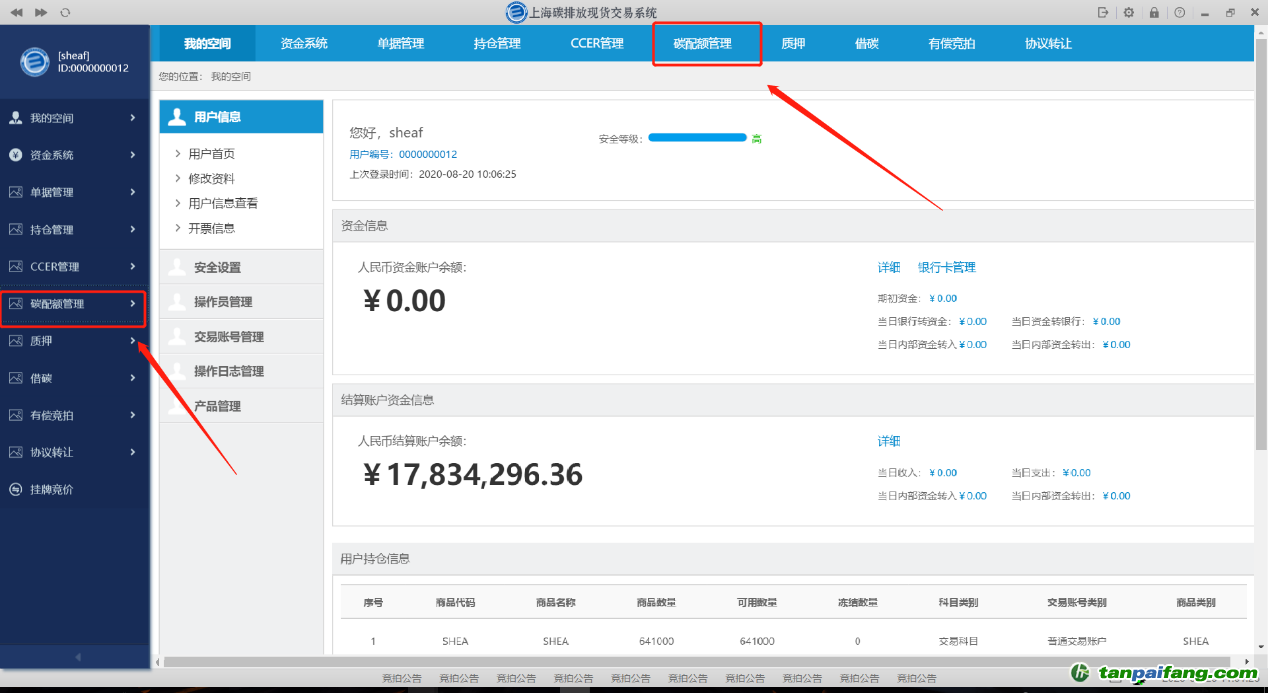This screenshot has height=693, width=1268.
Task: Open the 银行卡管理 link
Action: (946, 267)
